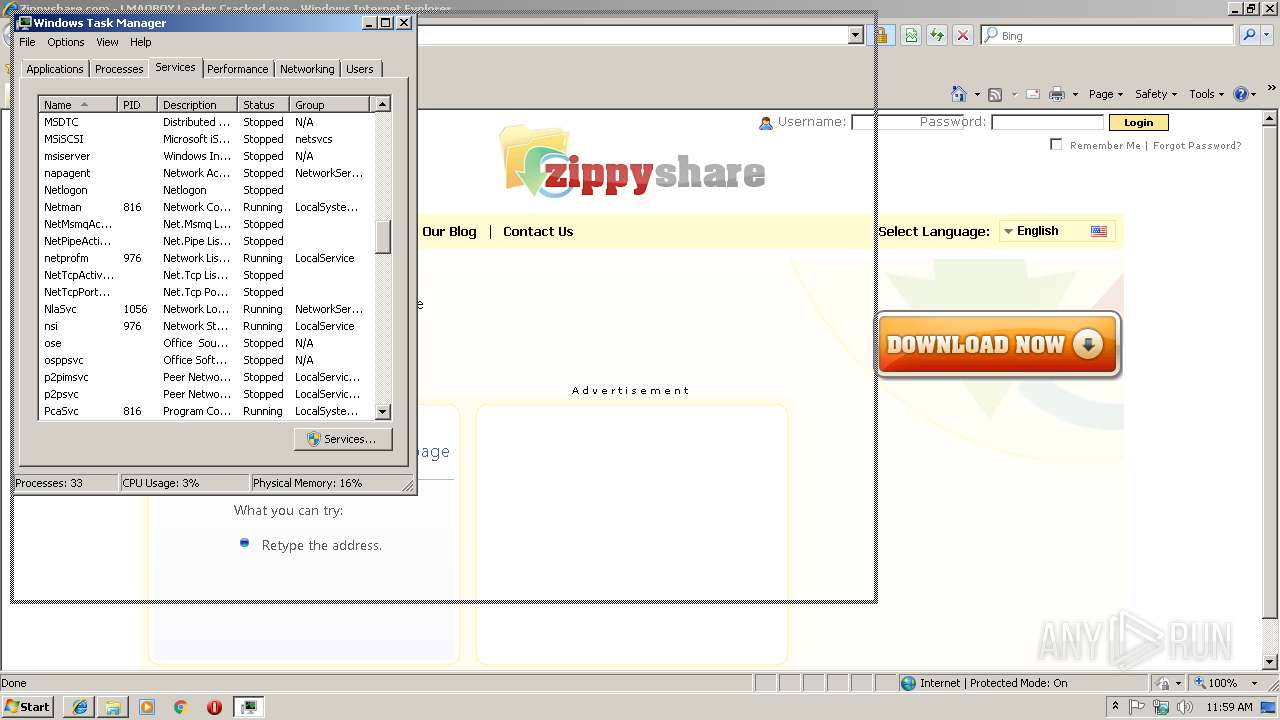Select Task Manager taskbar button
The width and height of the screenshot is (1280, 720).
tap(248, 707)
